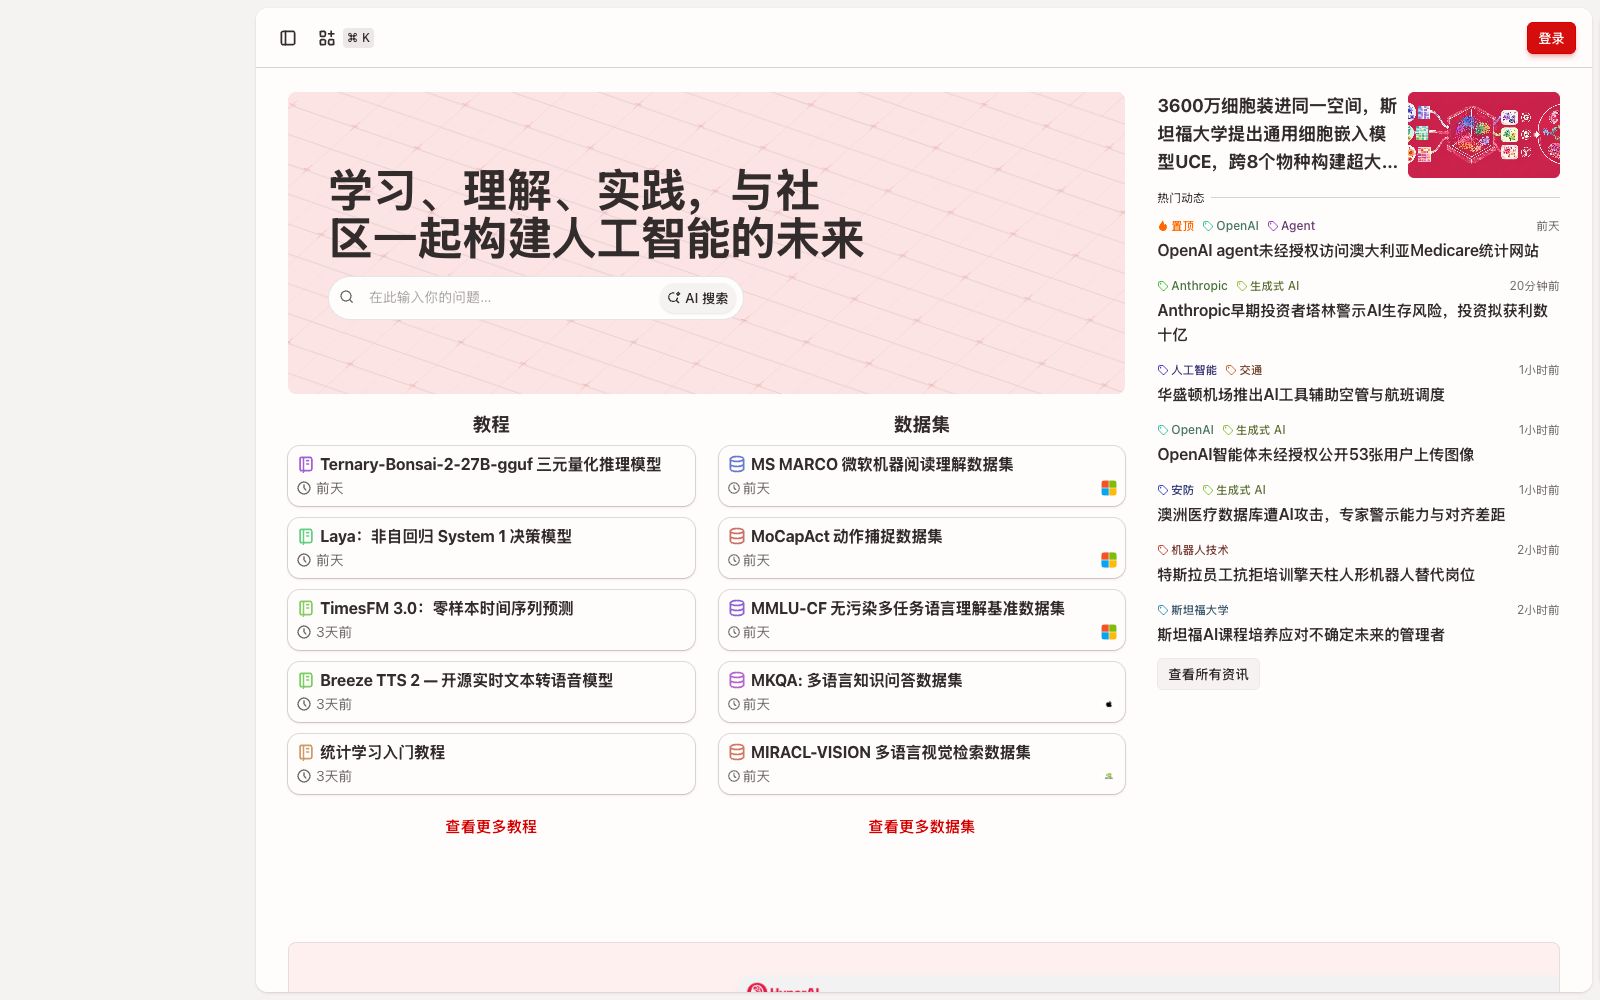Click the clock icon under Ternary-Bonsai
Image resolution: width=1600 pixels, height=1000 pixels.
coord(304,488)
